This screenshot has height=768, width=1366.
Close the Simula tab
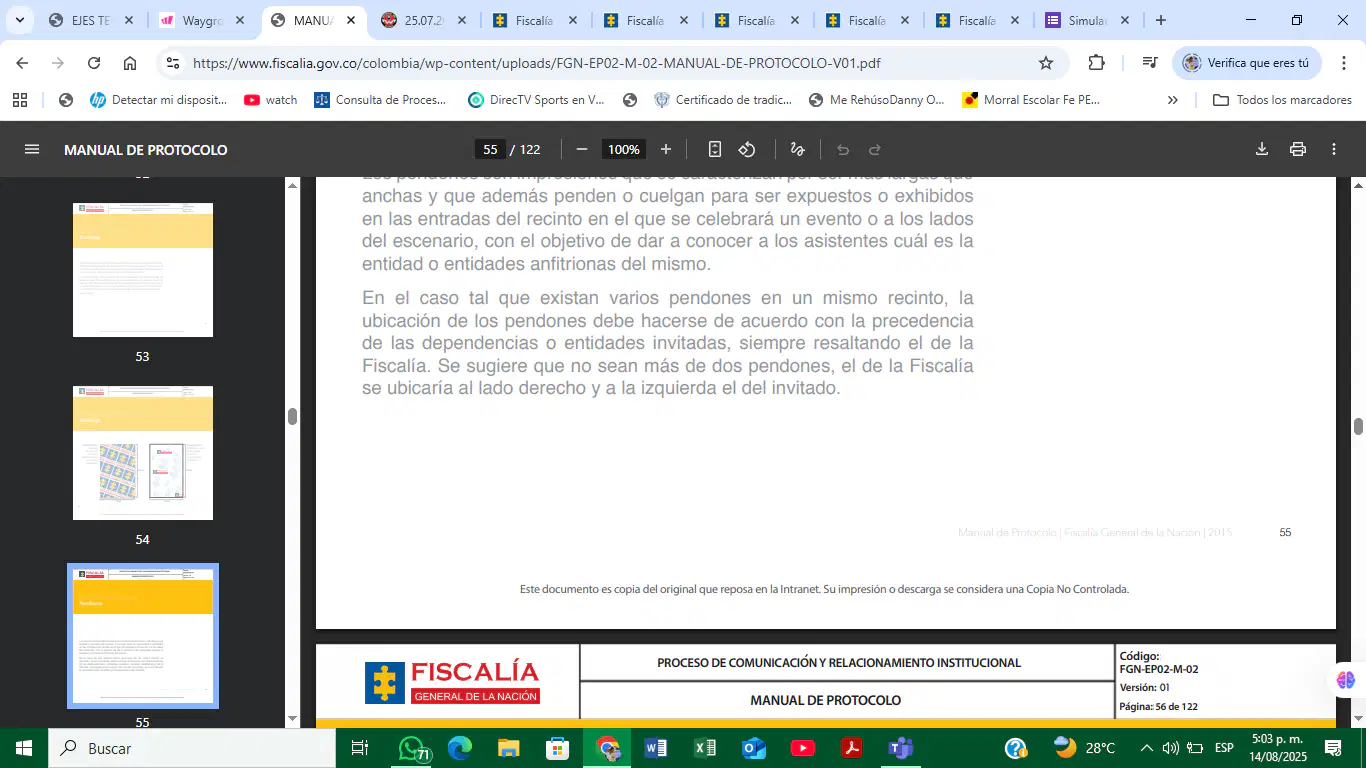pyautogui.click(x=1125, y=20)
